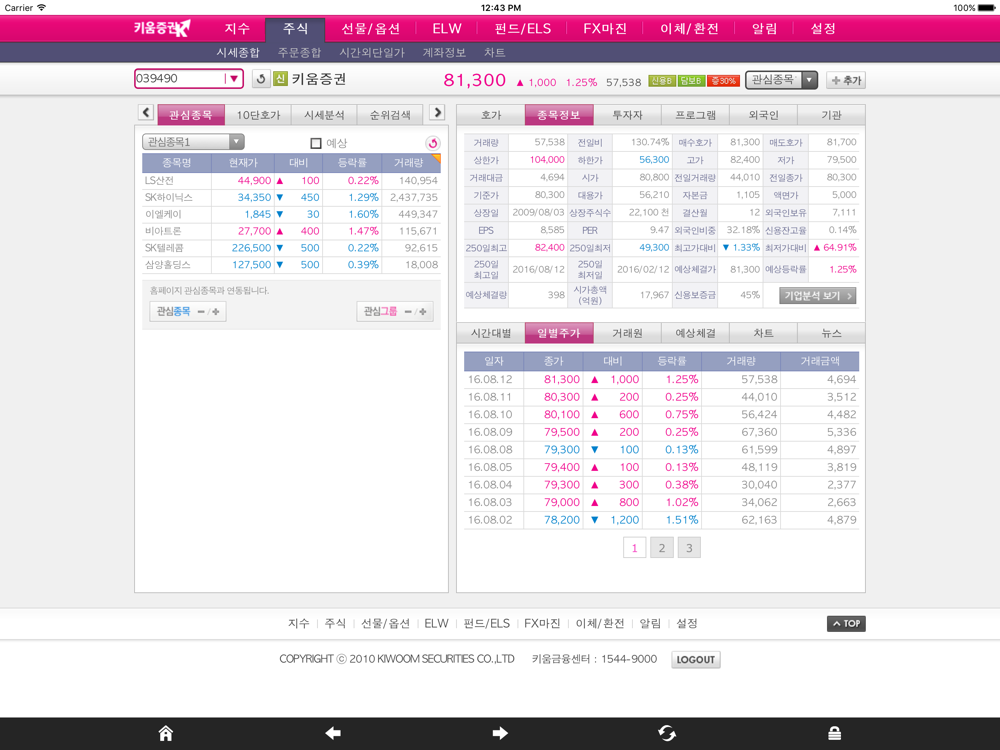The image size is (1000, 750).
Task: Switch to the 예상체결 tab
Action: coord(696,333)
